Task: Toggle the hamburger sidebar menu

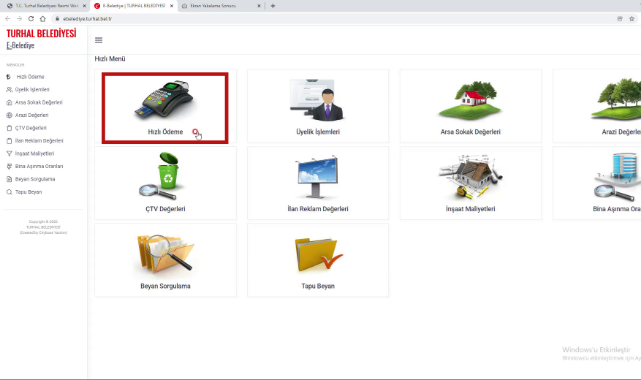Action: coord(99,40)
